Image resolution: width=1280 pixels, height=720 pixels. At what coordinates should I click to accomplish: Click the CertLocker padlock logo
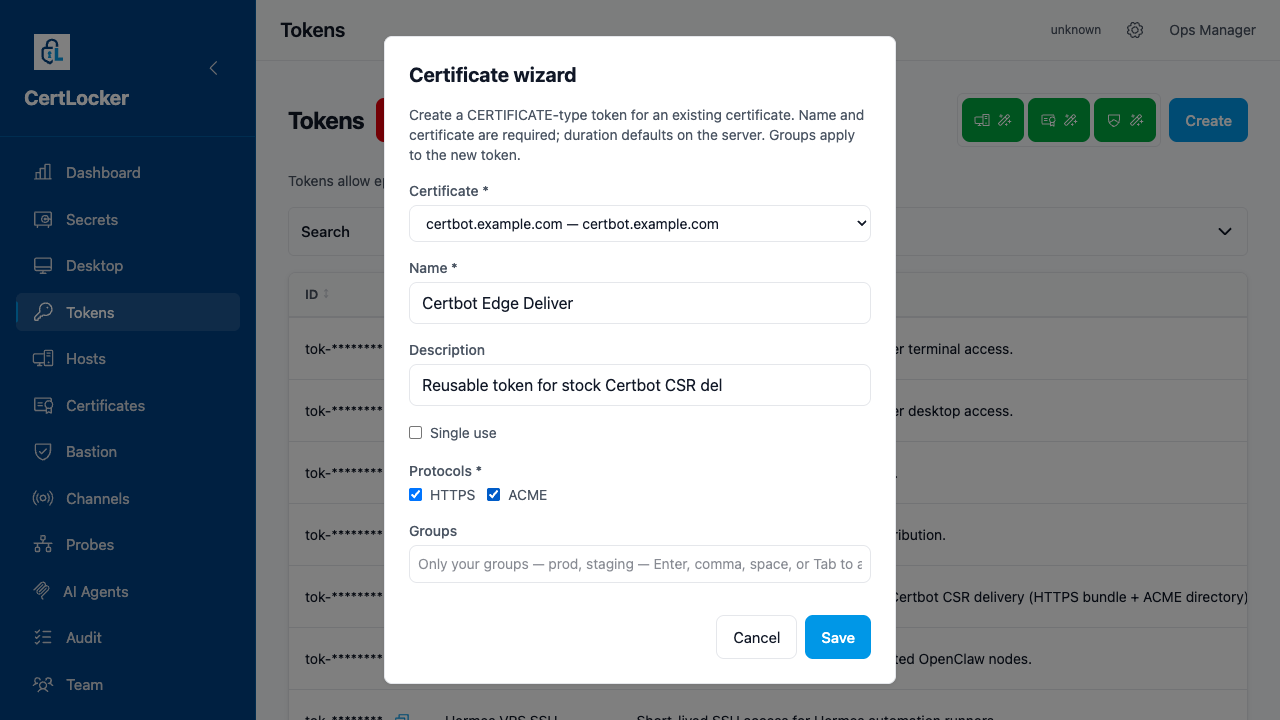click(52, 52)
